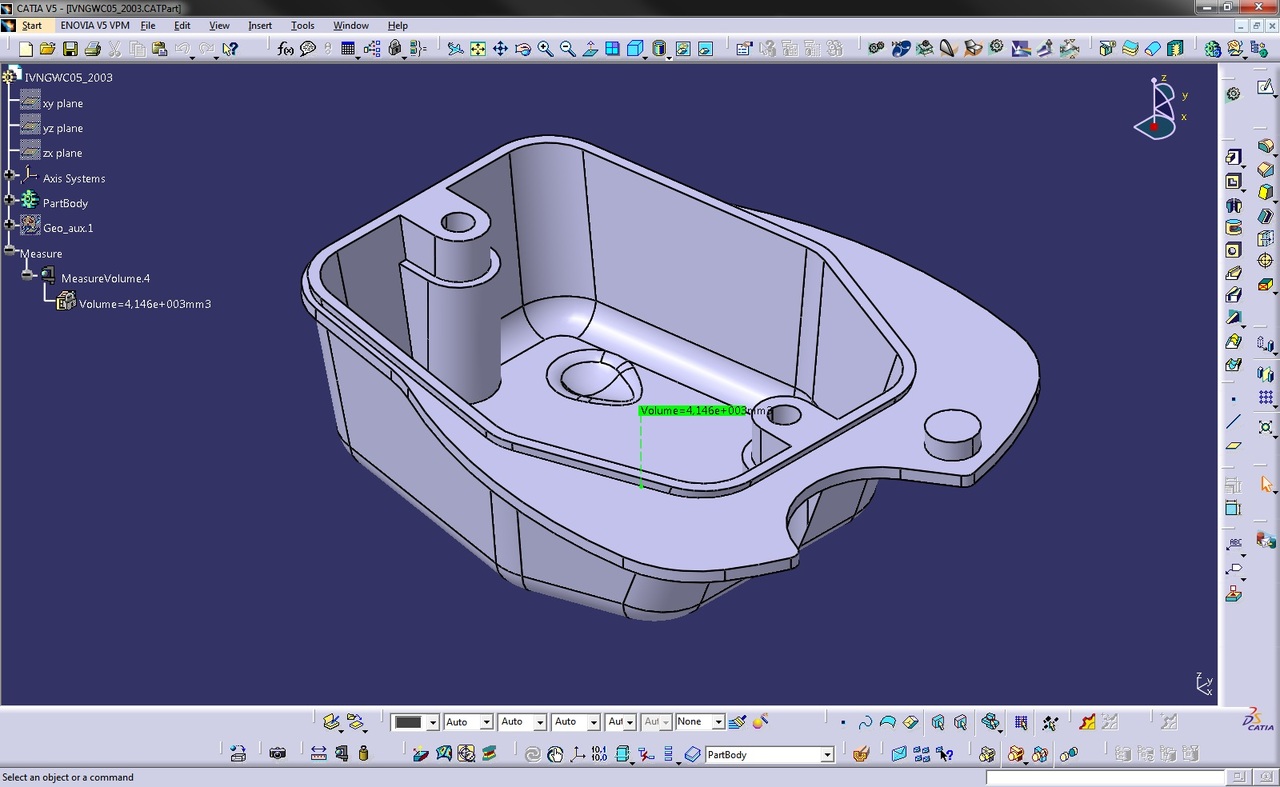The image size is (1280, 787).
Task: Open the second Auto line thickness dropdown
Action: [x=522, y=722]
